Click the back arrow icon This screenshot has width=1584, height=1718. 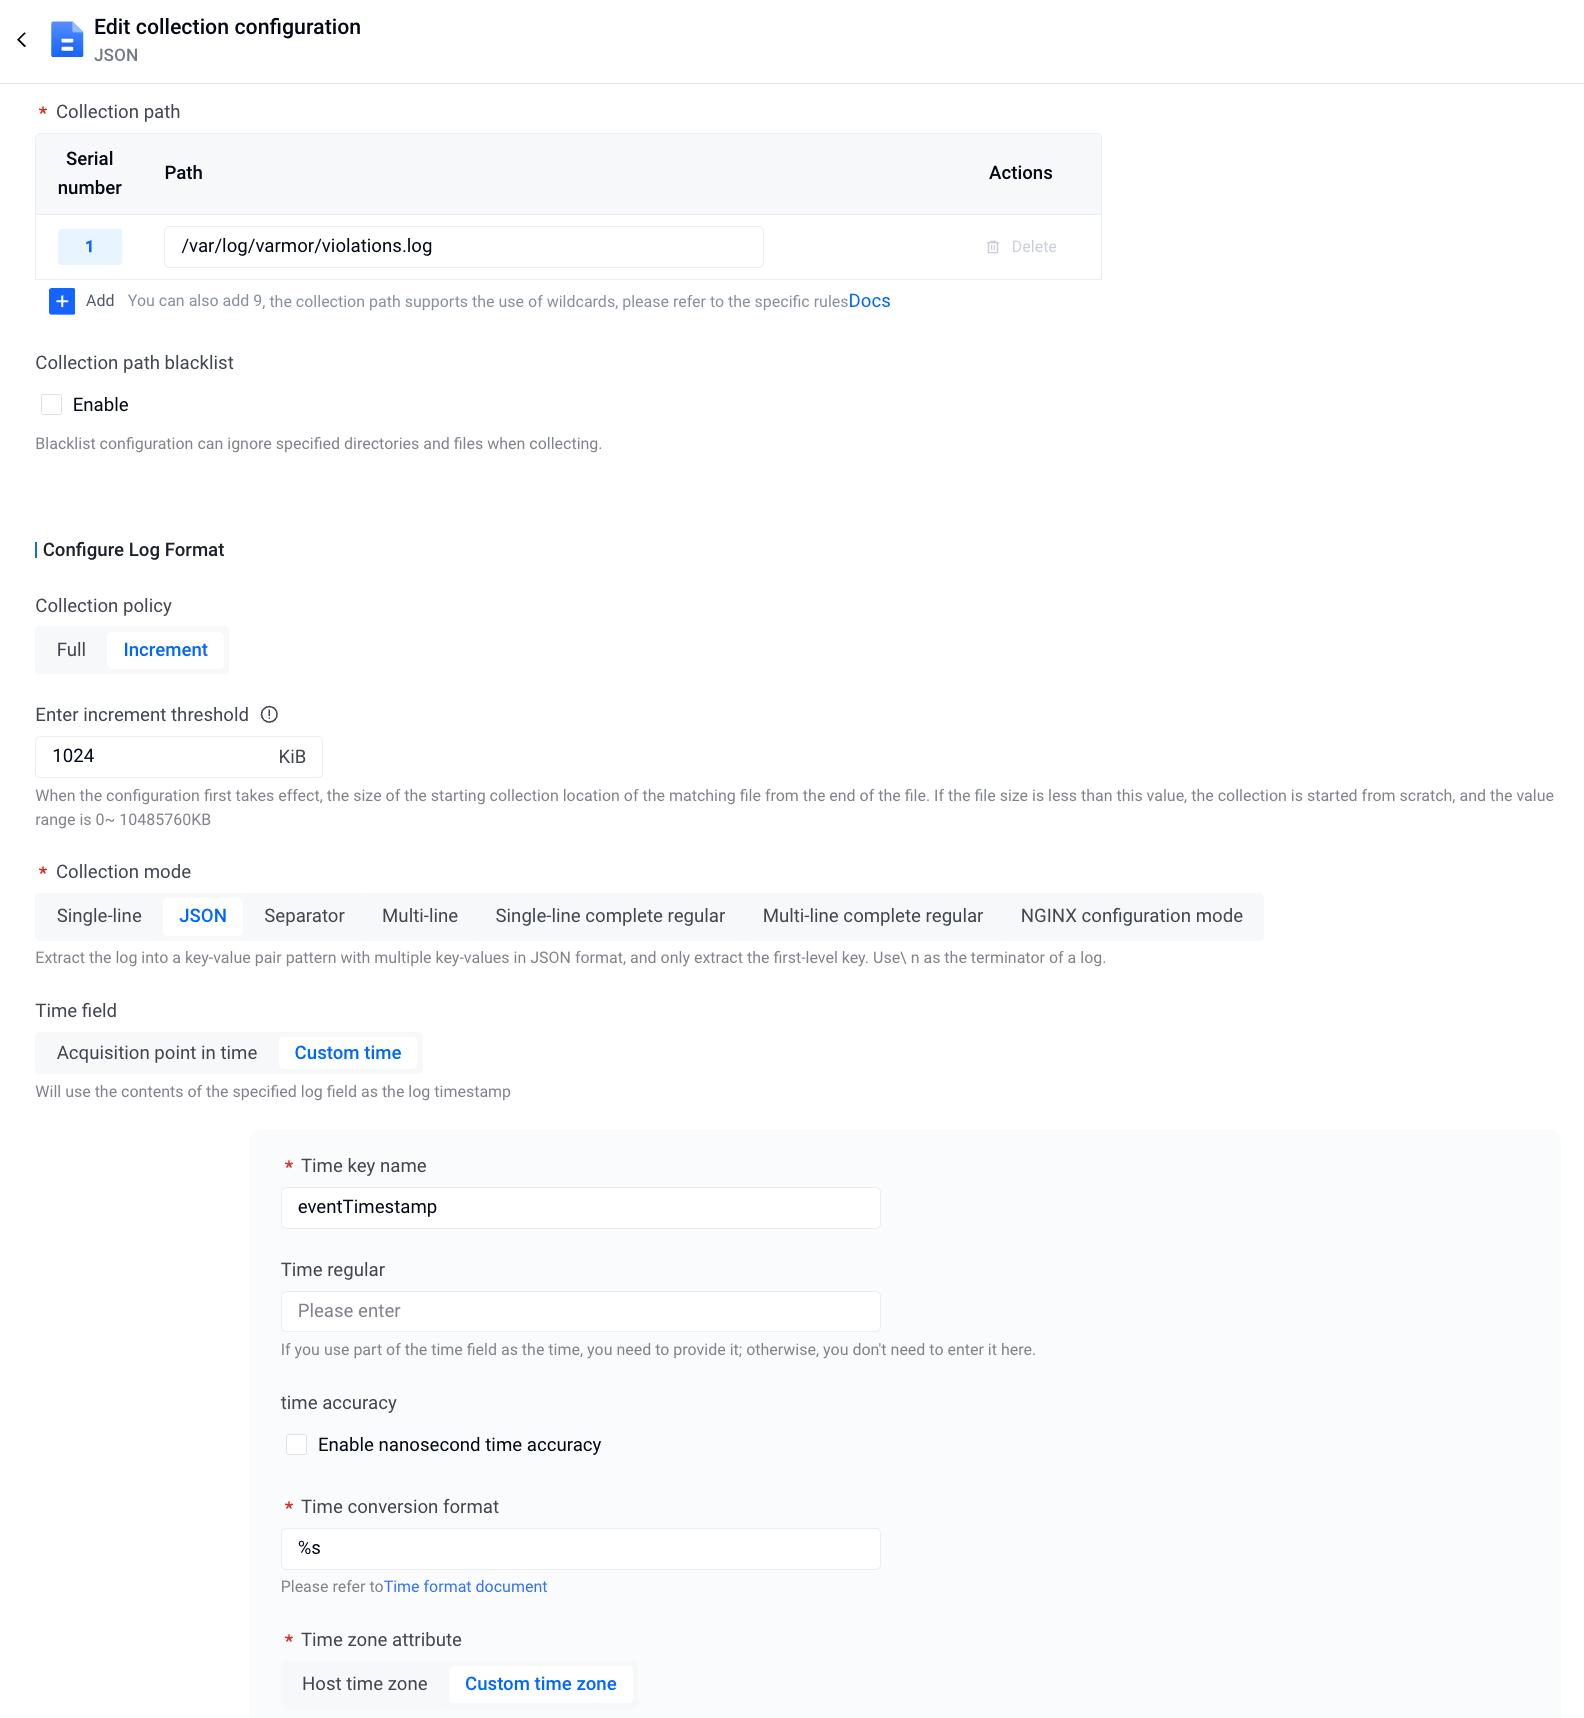22,40
